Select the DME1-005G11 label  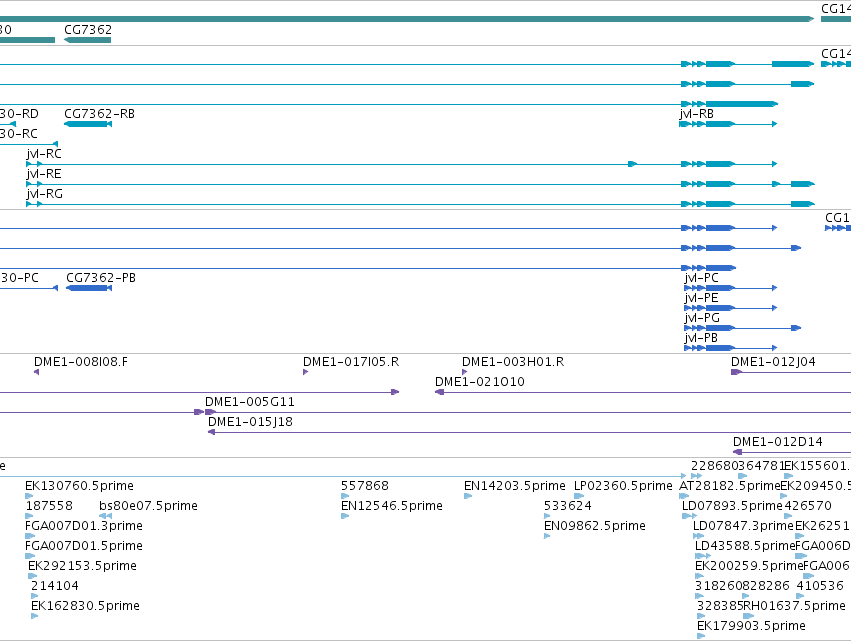[250, 402]
